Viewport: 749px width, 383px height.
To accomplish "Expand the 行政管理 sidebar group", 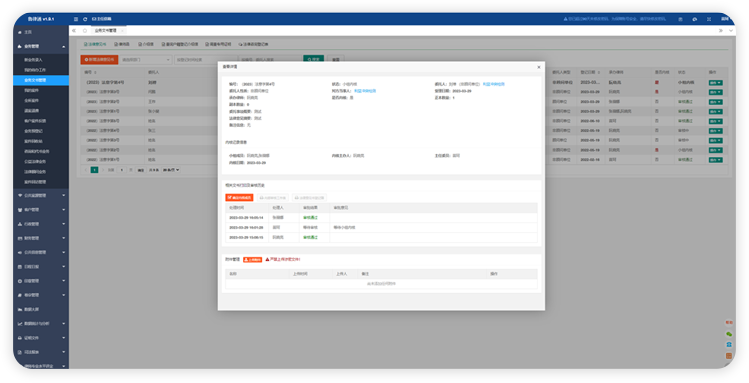I will [41, 224].
